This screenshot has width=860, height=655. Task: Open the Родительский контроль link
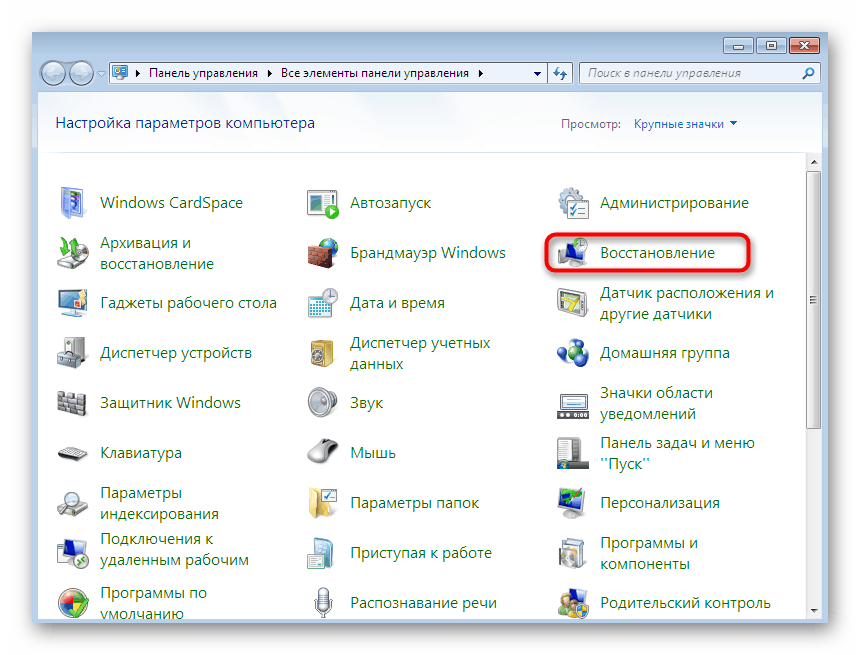tap(685, 603)
